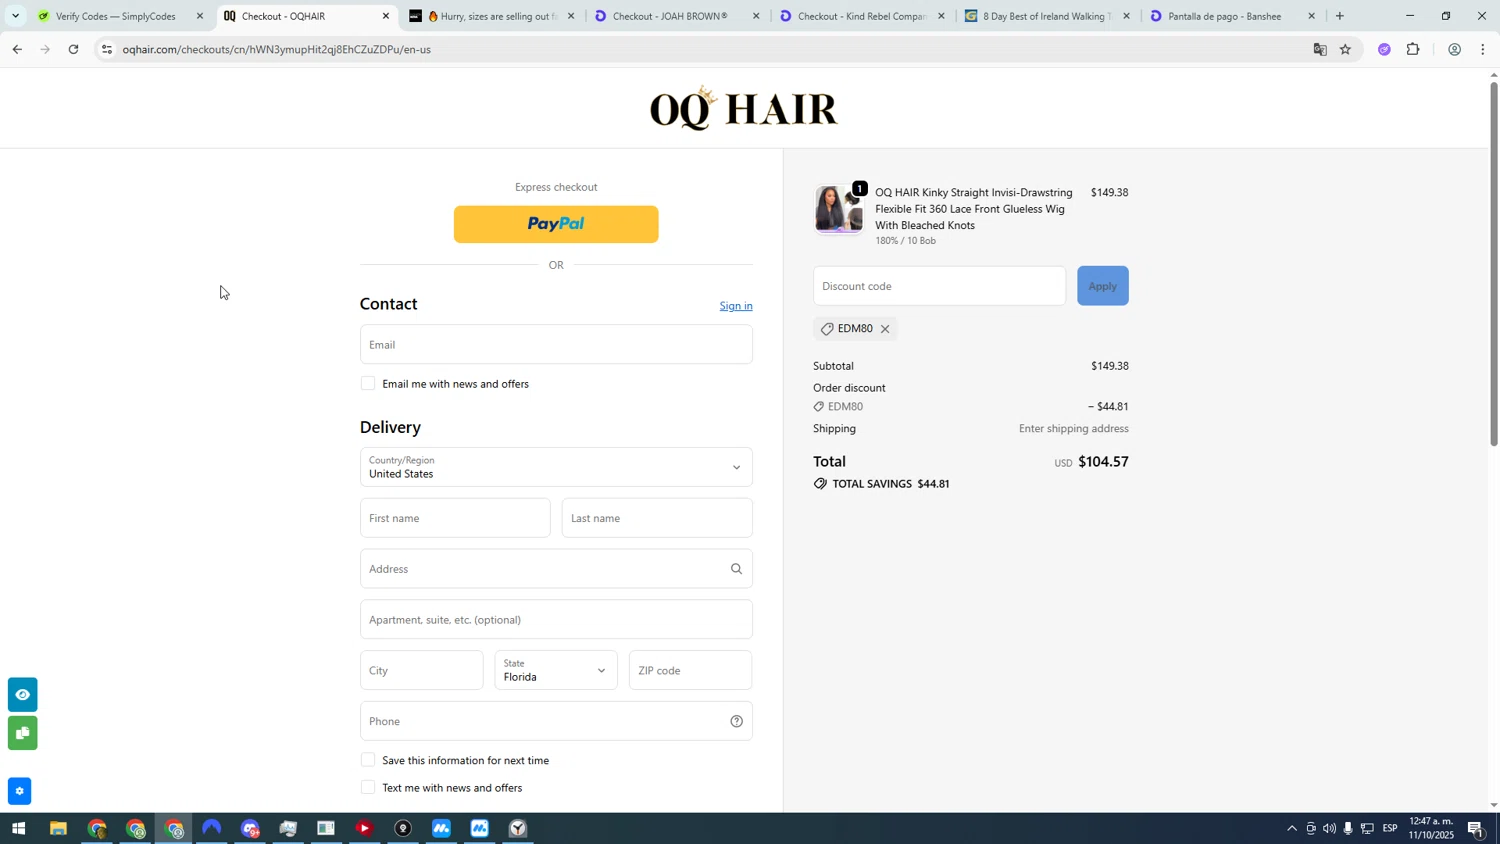Reload the page
The height and width of the screenshot is (844, 1500).
[74, 49]
